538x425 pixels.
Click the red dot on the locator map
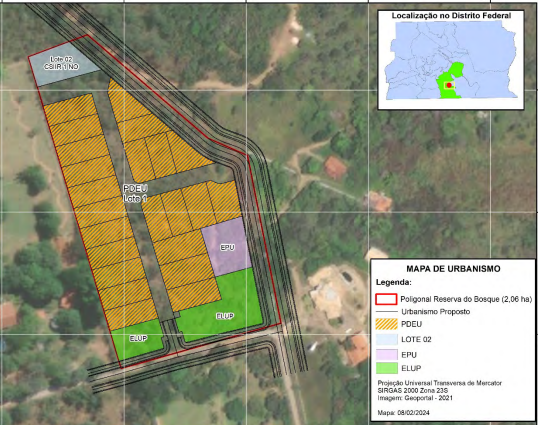point(449,85)
